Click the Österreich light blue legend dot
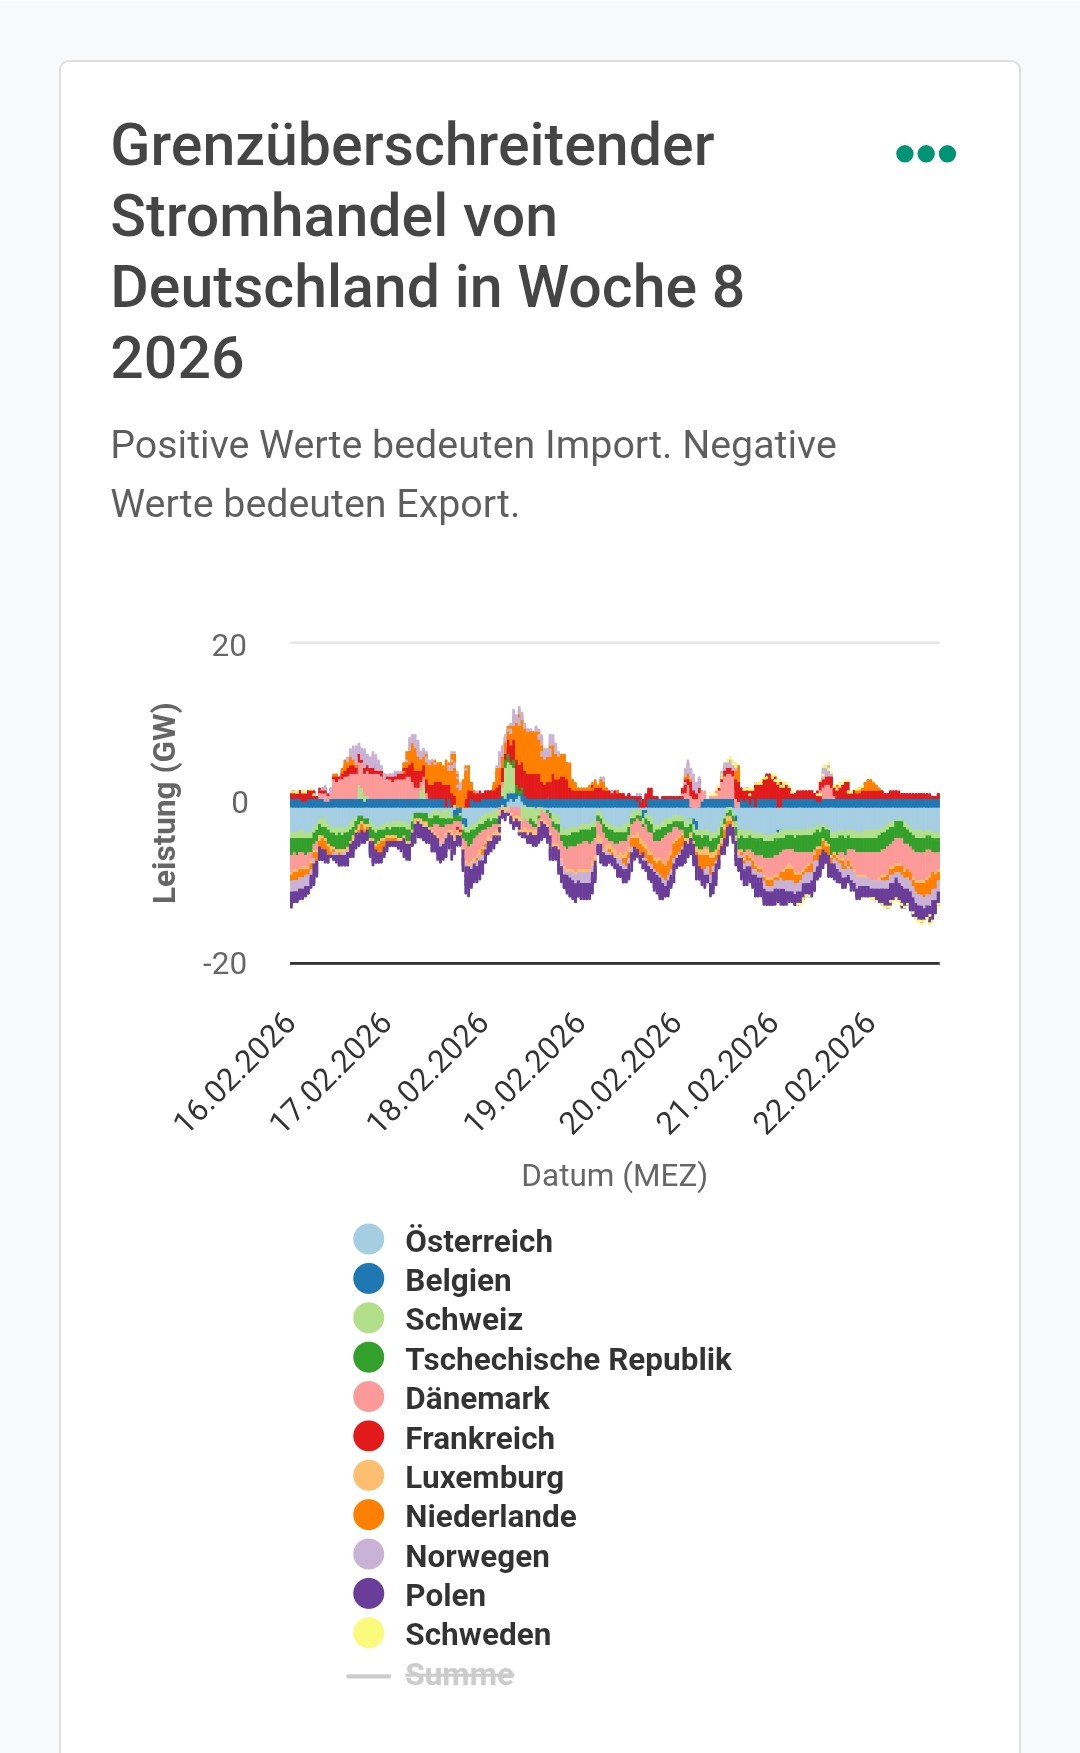 click(x=369, y=1240)
